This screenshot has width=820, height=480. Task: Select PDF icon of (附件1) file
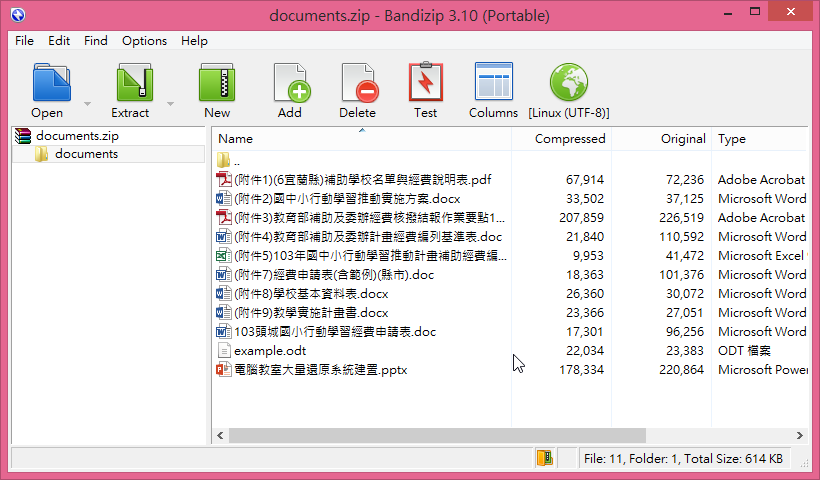click(x=224, y=179)
